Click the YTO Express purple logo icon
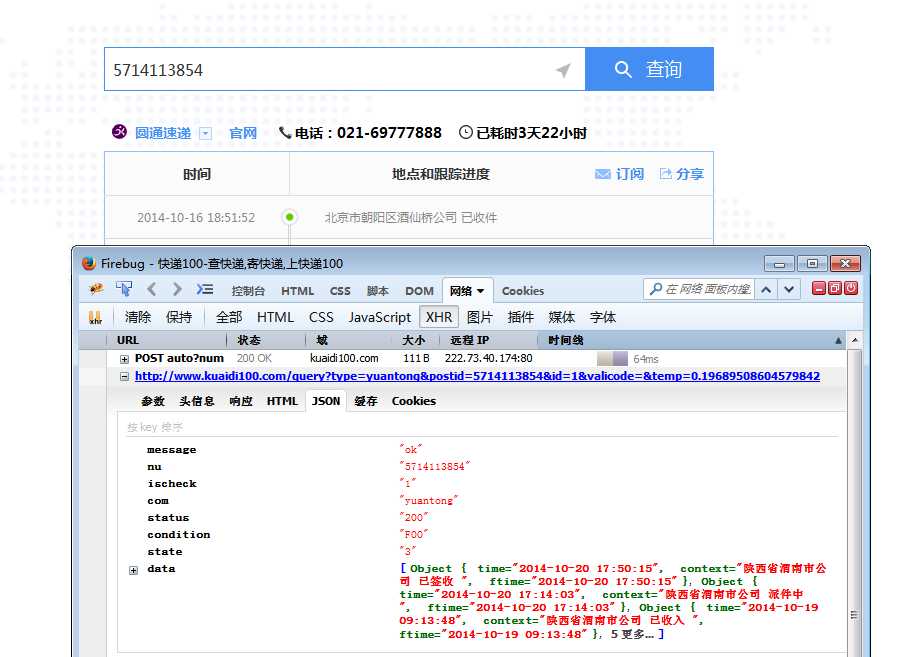This screenshot has width=899, height=657. click(119, 132)
